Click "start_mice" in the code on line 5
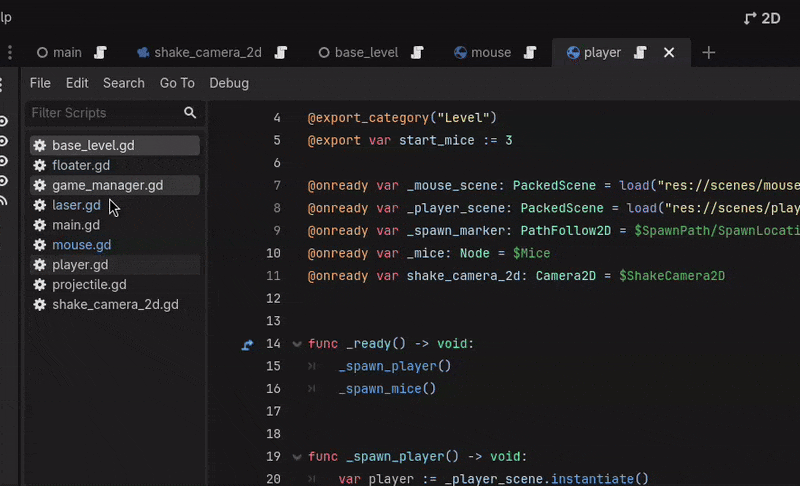 [x=437, y=140]
